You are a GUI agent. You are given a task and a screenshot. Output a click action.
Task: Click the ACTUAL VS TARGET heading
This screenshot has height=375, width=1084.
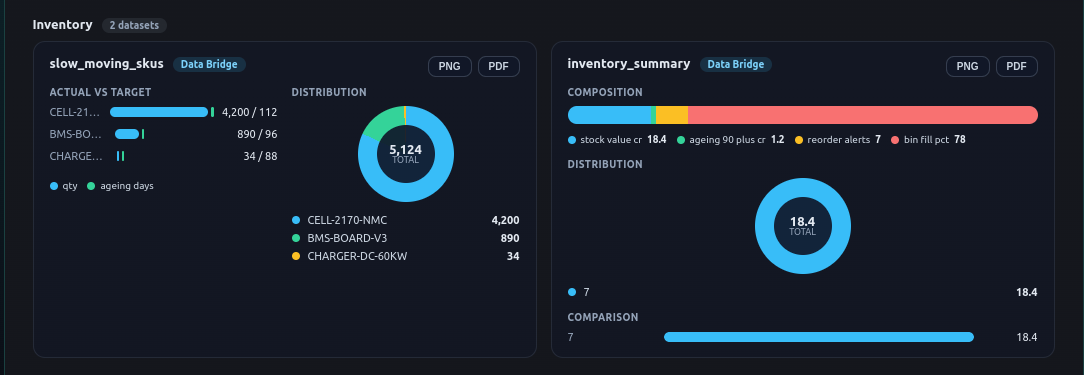click(100, 92)
